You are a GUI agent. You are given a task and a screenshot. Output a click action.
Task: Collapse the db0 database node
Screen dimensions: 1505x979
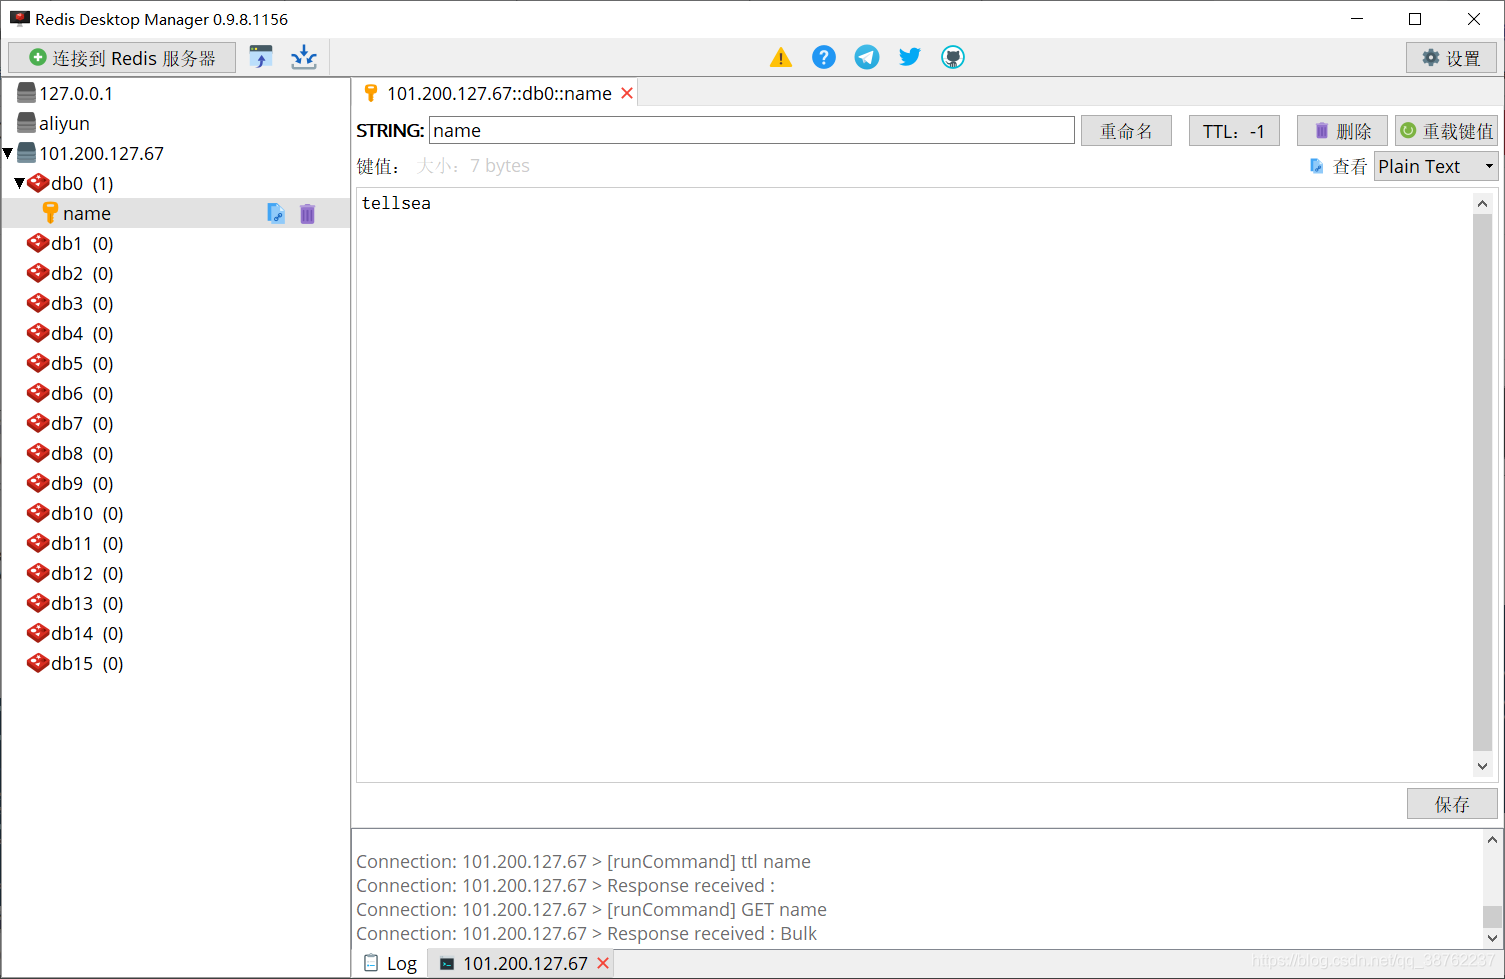pos(19,183)
